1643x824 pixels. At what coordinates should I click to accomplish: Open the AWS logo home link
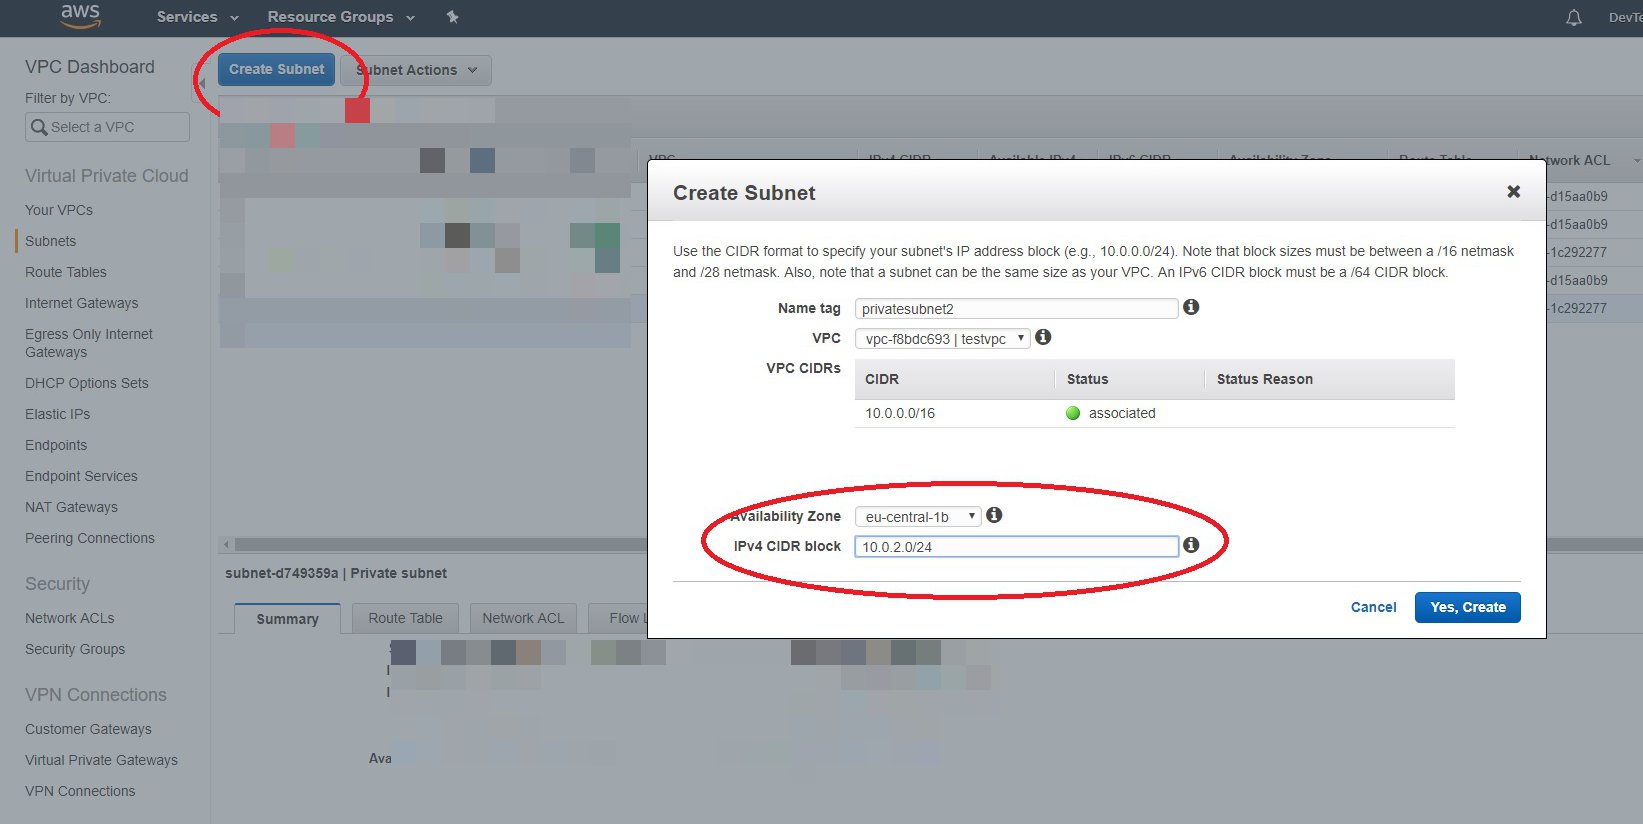(x=80, y=16)
